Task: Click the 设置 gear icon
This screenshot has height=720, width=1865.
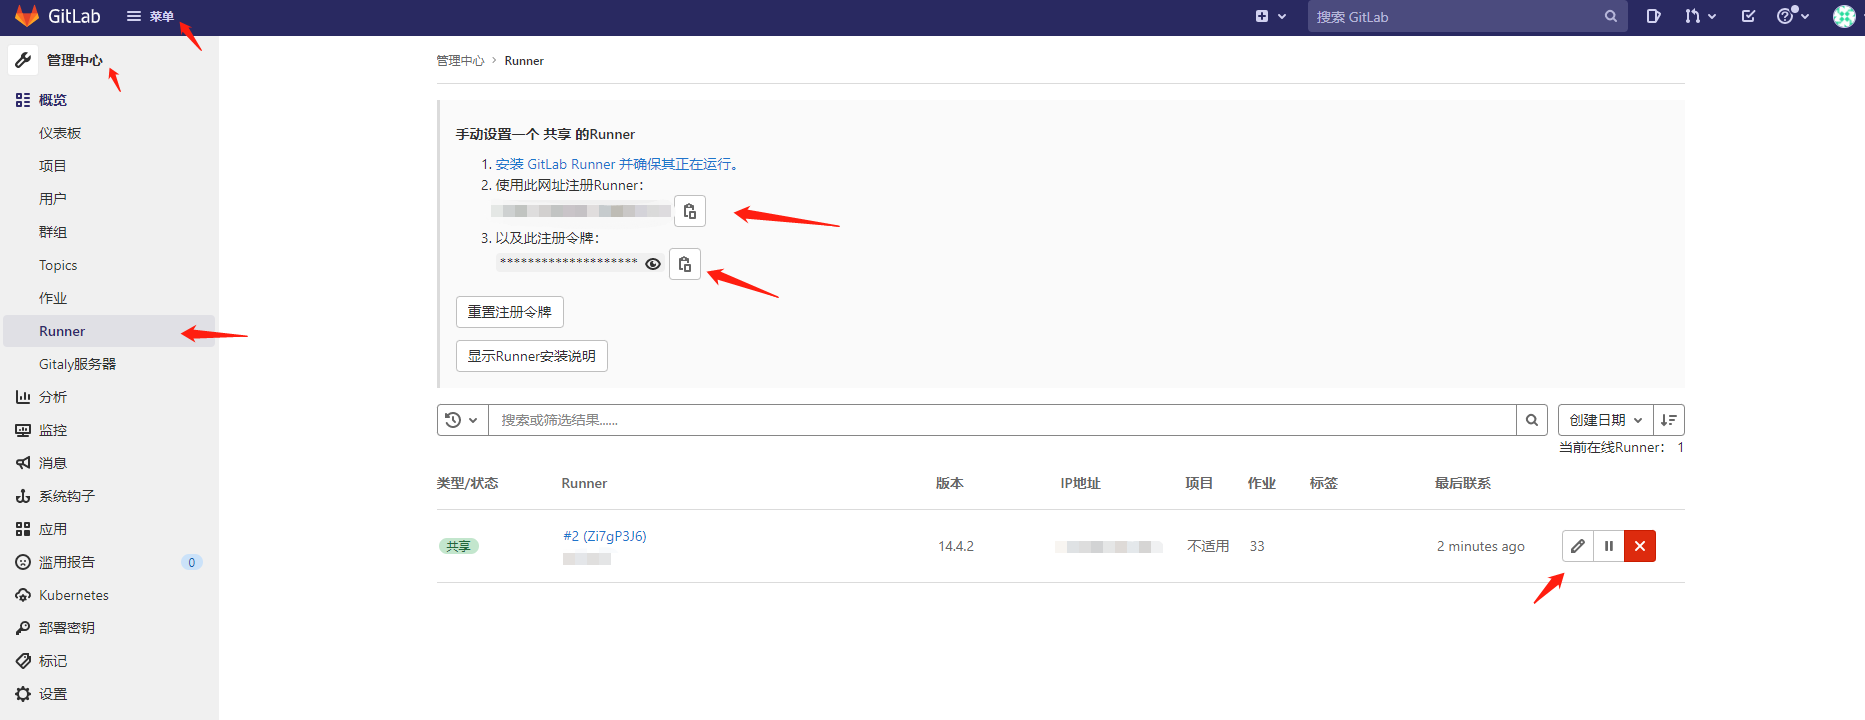Action: tap(23, 694)
